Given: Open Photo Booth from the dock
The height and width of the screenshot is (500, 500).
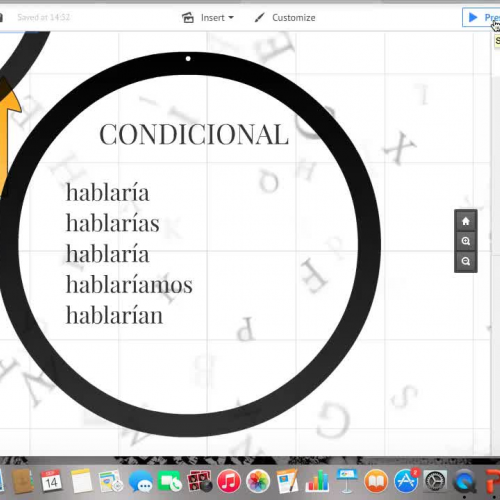Looking at the screenshot, I should (199, 481).
